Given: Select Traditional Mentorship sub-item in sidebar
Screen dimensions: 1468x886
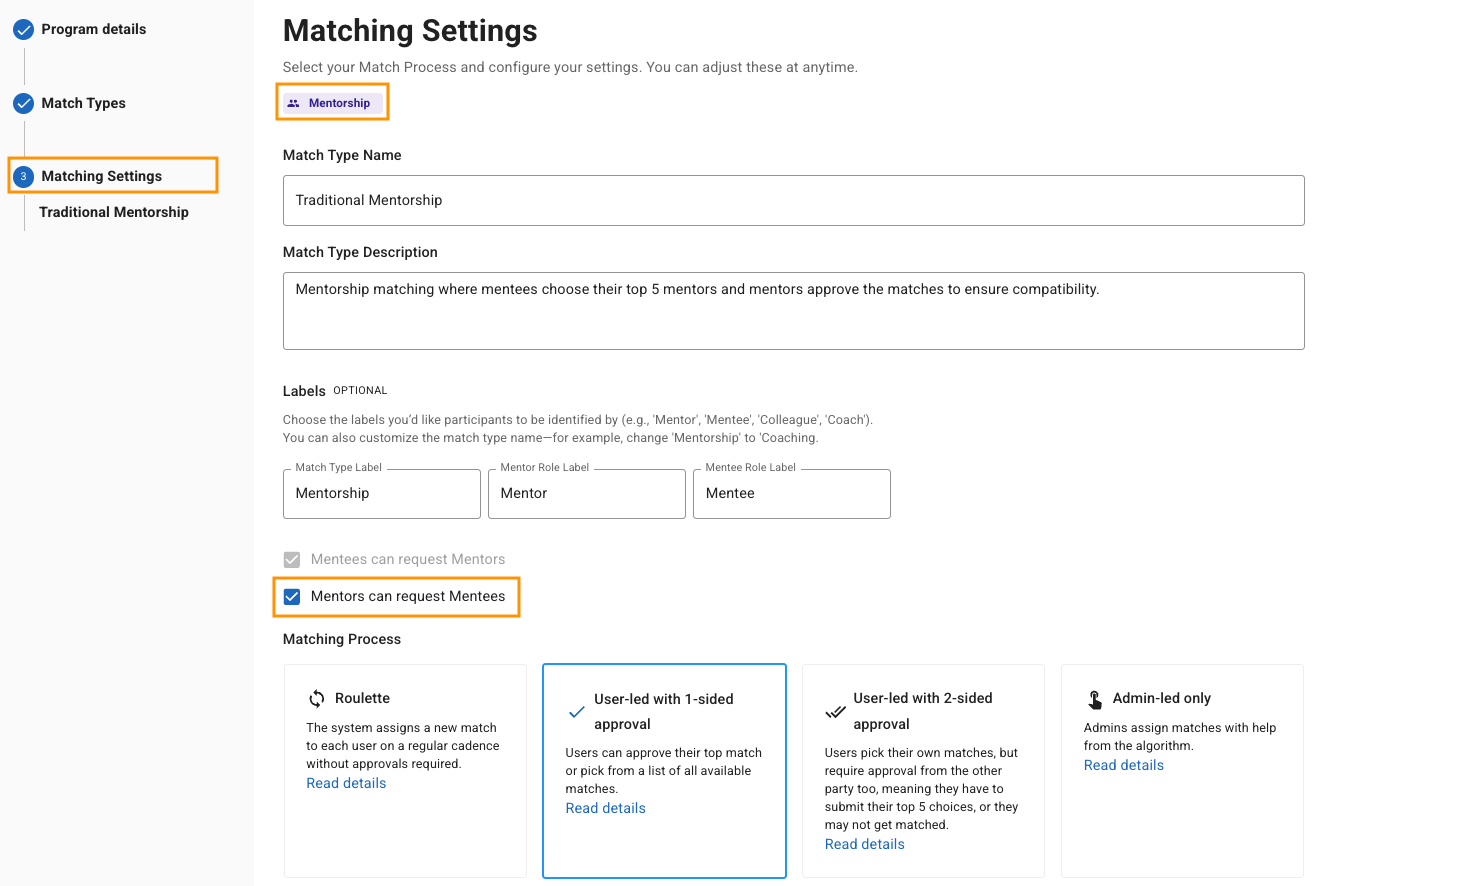Looking at the screenshot, I should [x=113, y=212].
